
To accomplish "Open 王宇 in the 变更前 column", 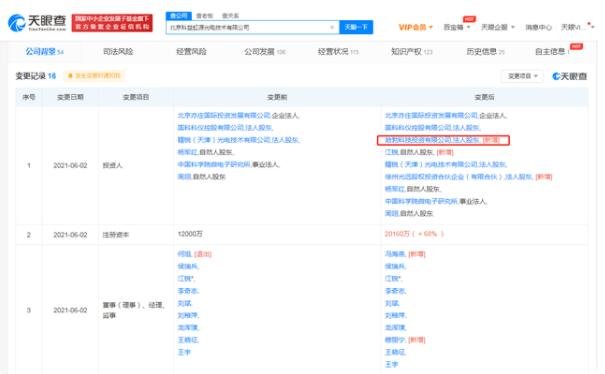I will click(184, 352).
